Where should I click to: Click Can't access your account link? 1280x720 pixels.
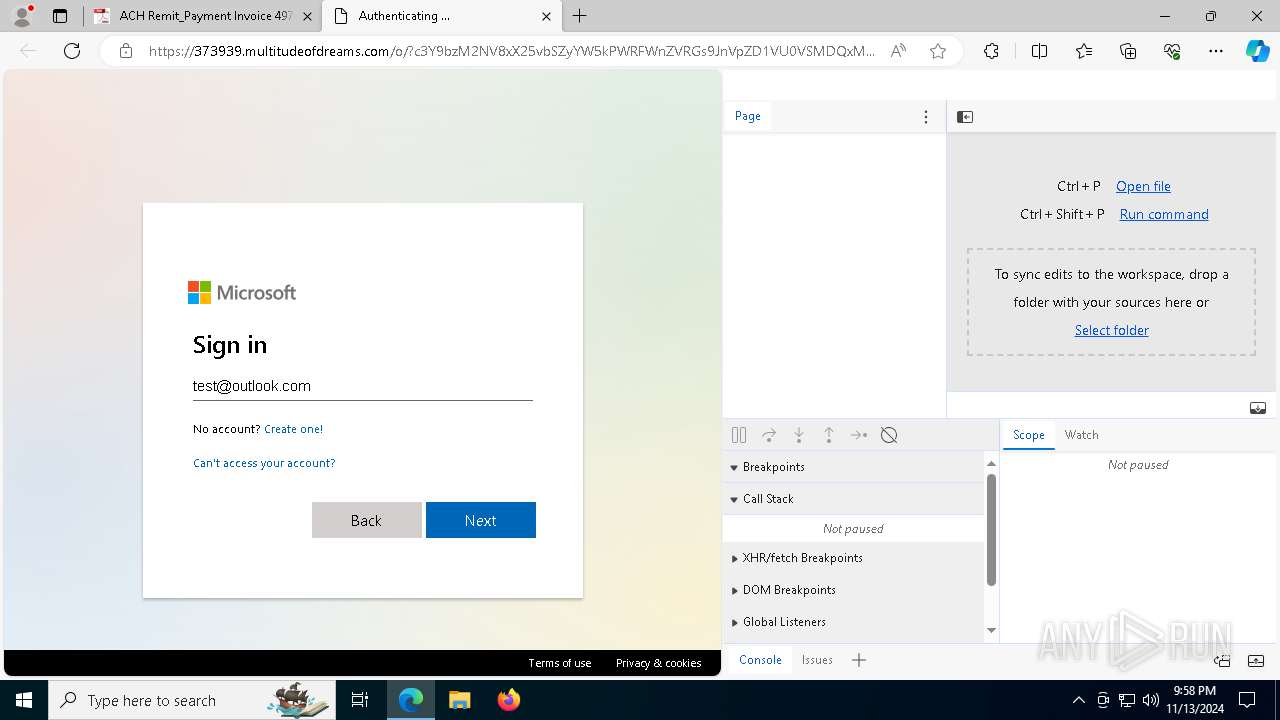[x=264, y=463]
